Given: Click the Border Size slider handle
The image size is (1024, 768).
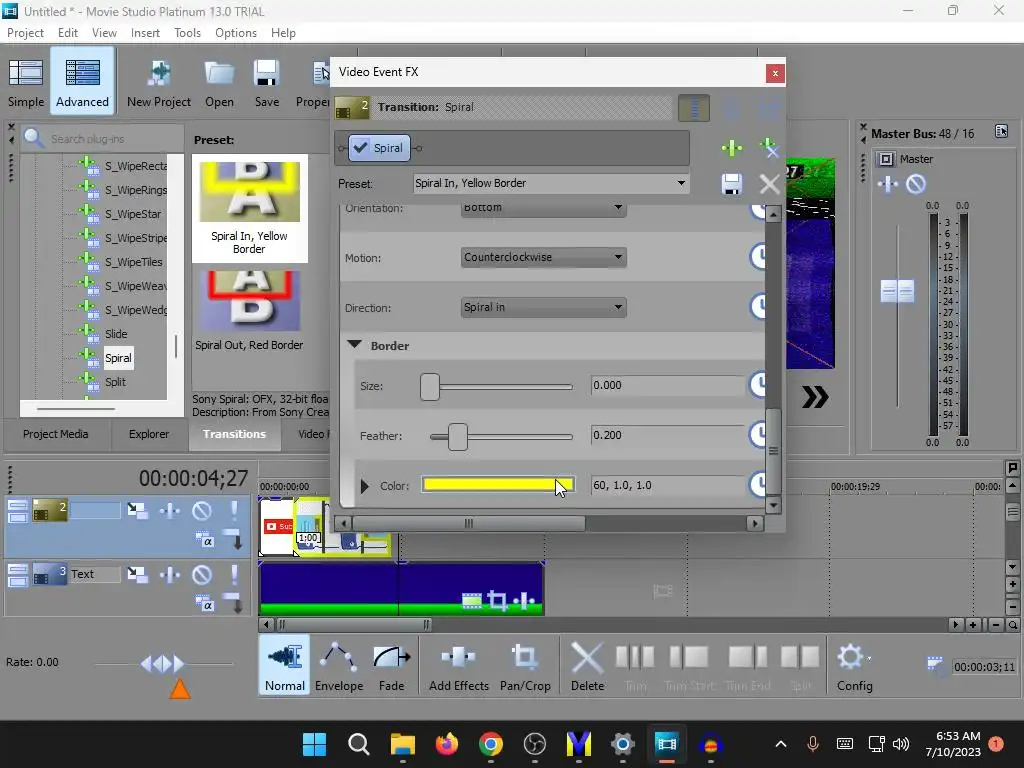Looking at the screenshot, I should pyautogui.click(x=430, y=387).
